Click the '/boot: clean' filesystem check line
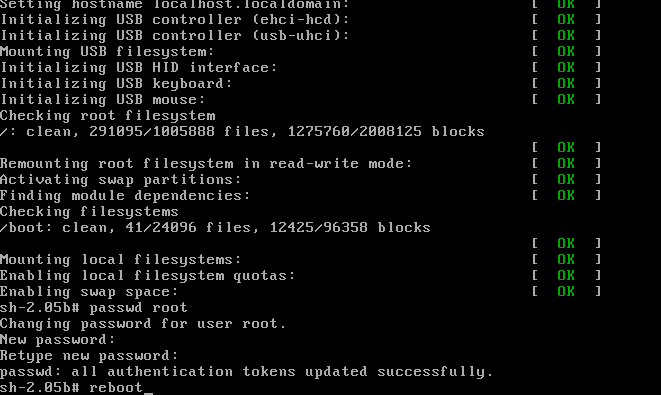 click(215, 228)
